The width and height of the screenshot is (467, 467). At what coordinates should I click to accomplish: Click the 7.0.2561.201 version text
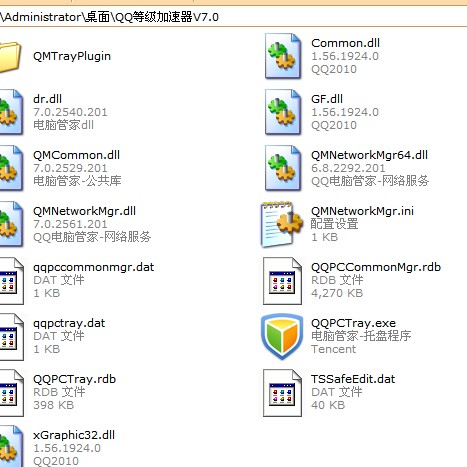click(70, 224)
